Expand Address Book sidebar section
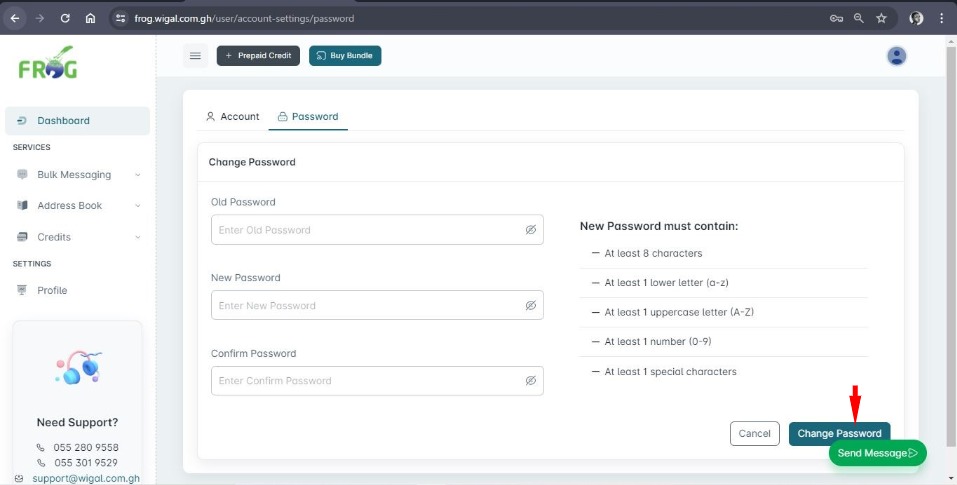 point(77,206)
